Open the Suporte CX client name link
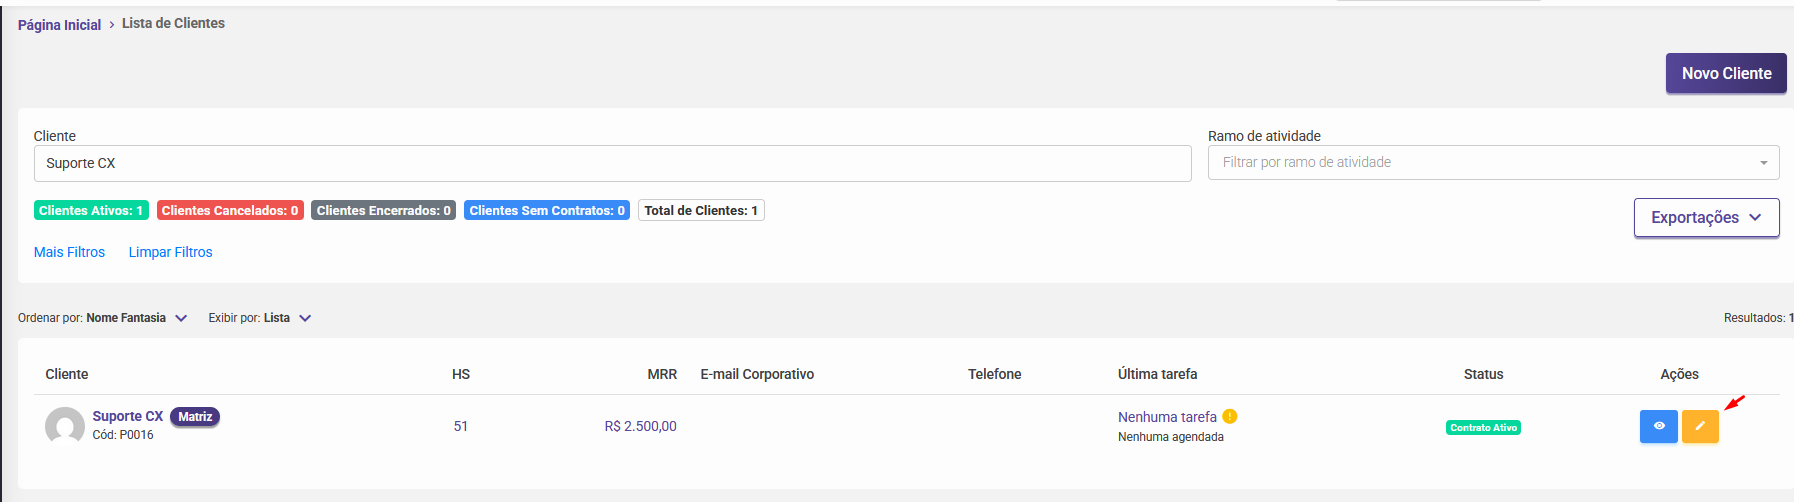 pos(127,416)
